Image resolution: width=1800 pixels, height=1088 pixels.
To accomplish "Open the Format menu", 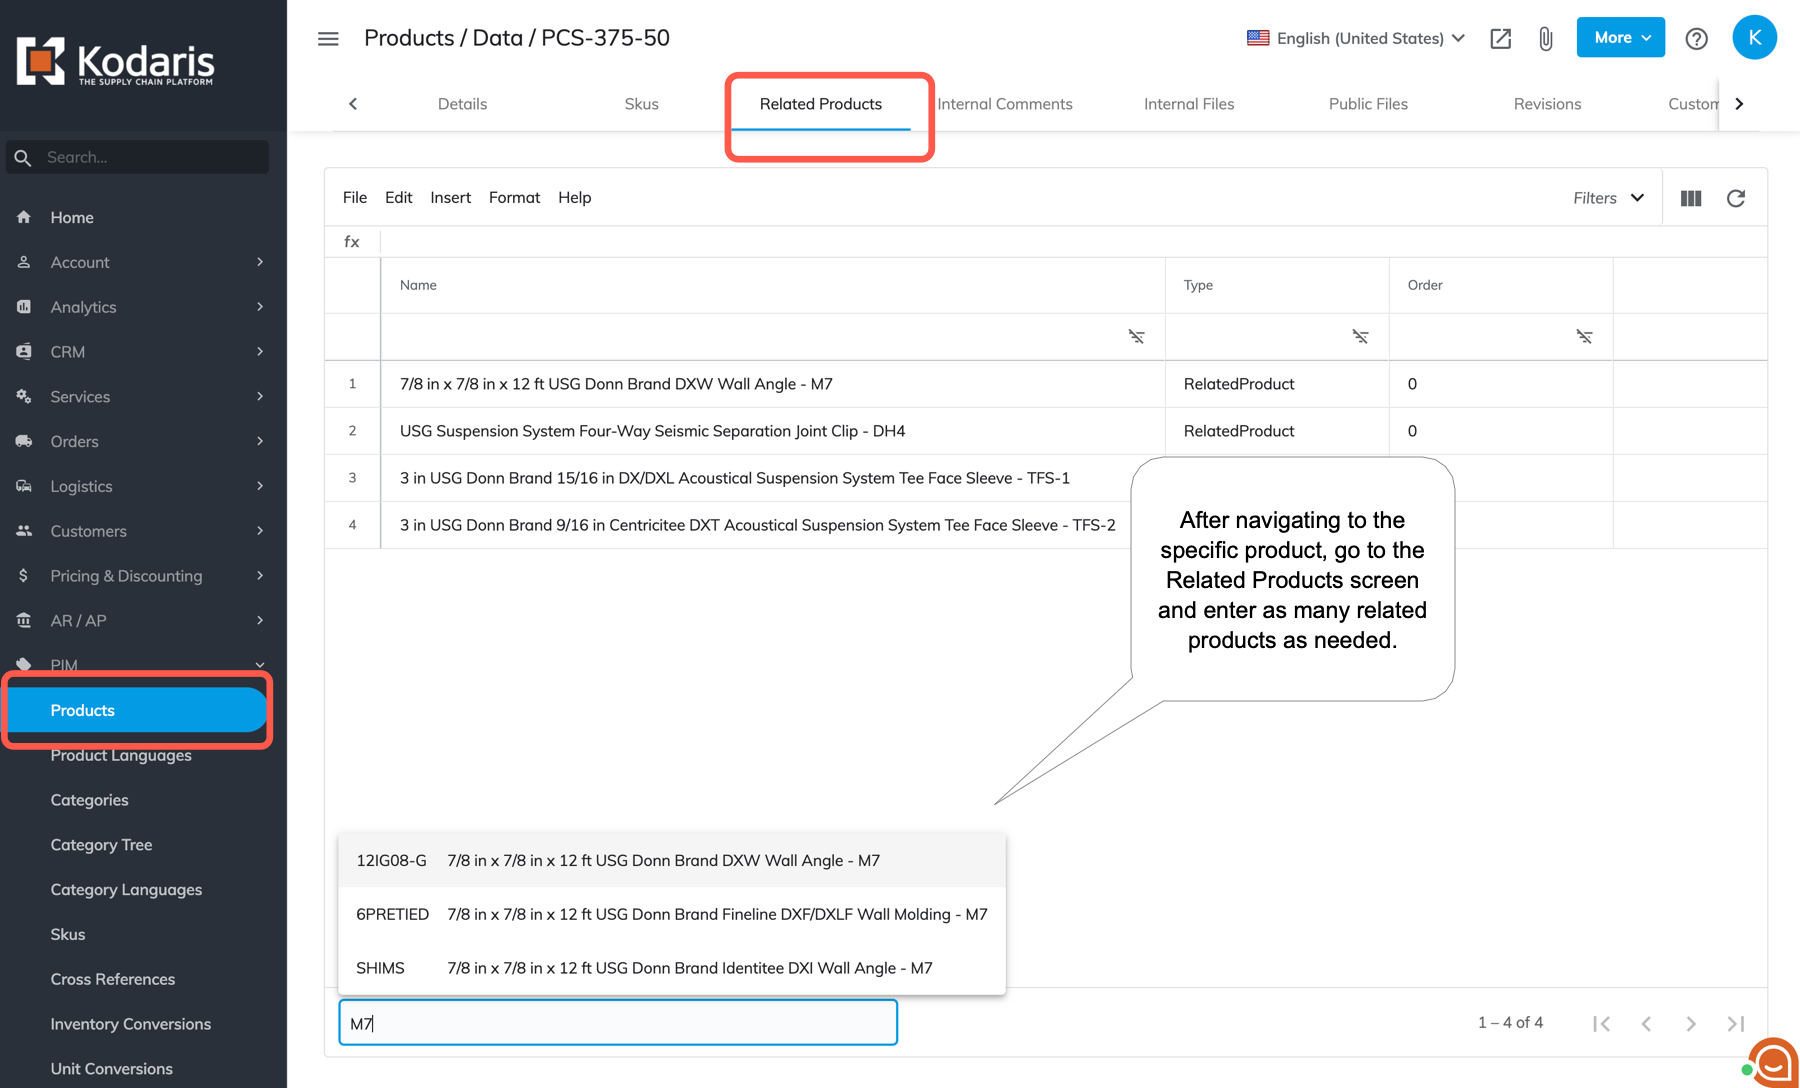I will click(514, 198).
